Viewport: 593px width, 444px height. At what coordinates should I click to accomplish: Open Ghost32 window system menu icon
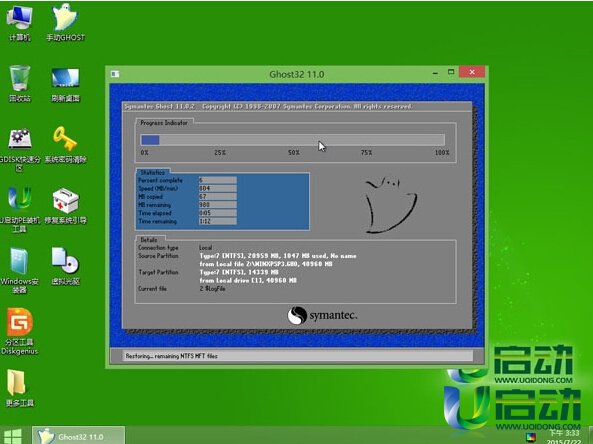tap(115, 74)
